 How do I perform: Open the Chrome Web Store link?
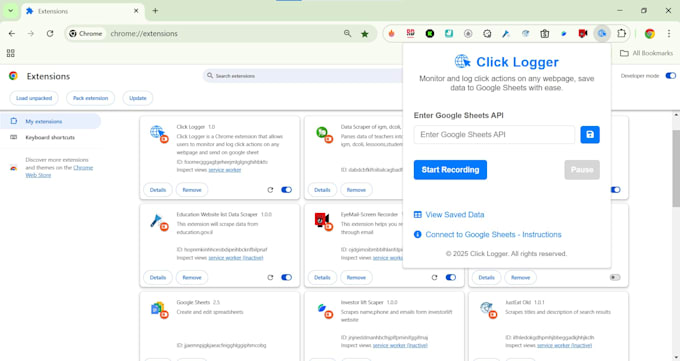coord(59,171)
